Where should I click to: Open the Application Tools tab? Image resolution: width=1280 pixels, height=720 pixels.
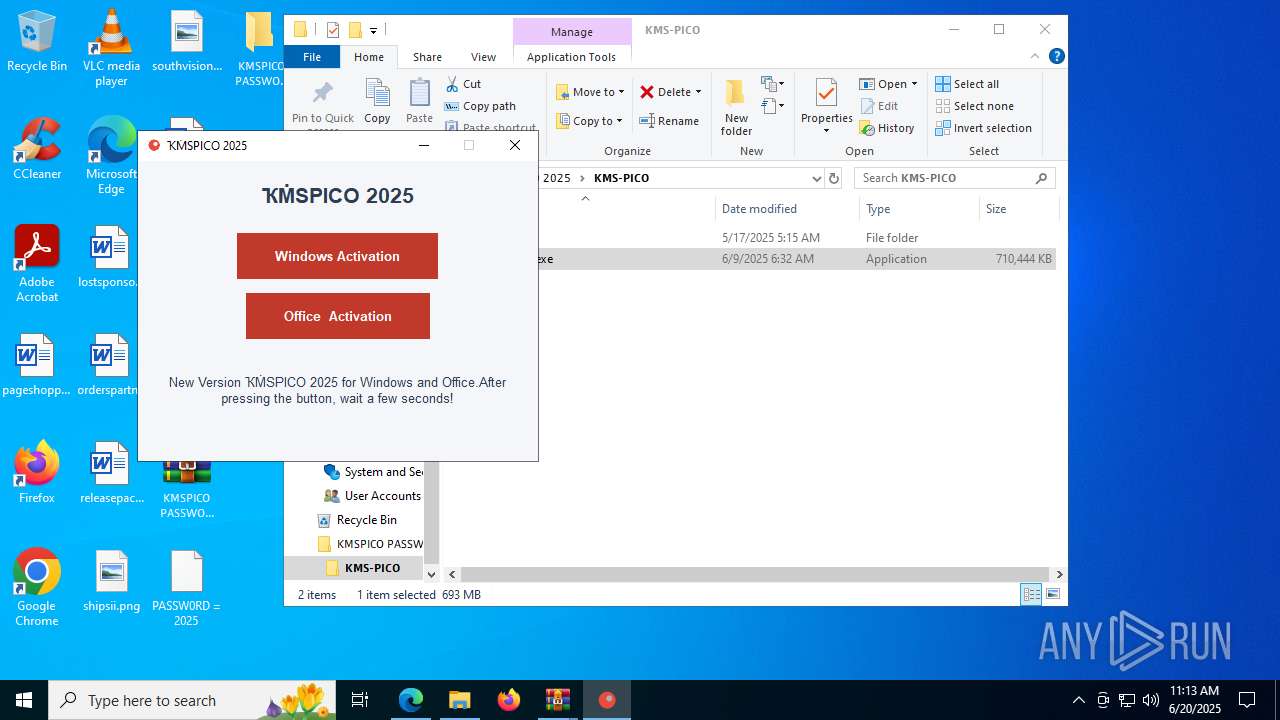click(571, 57)
